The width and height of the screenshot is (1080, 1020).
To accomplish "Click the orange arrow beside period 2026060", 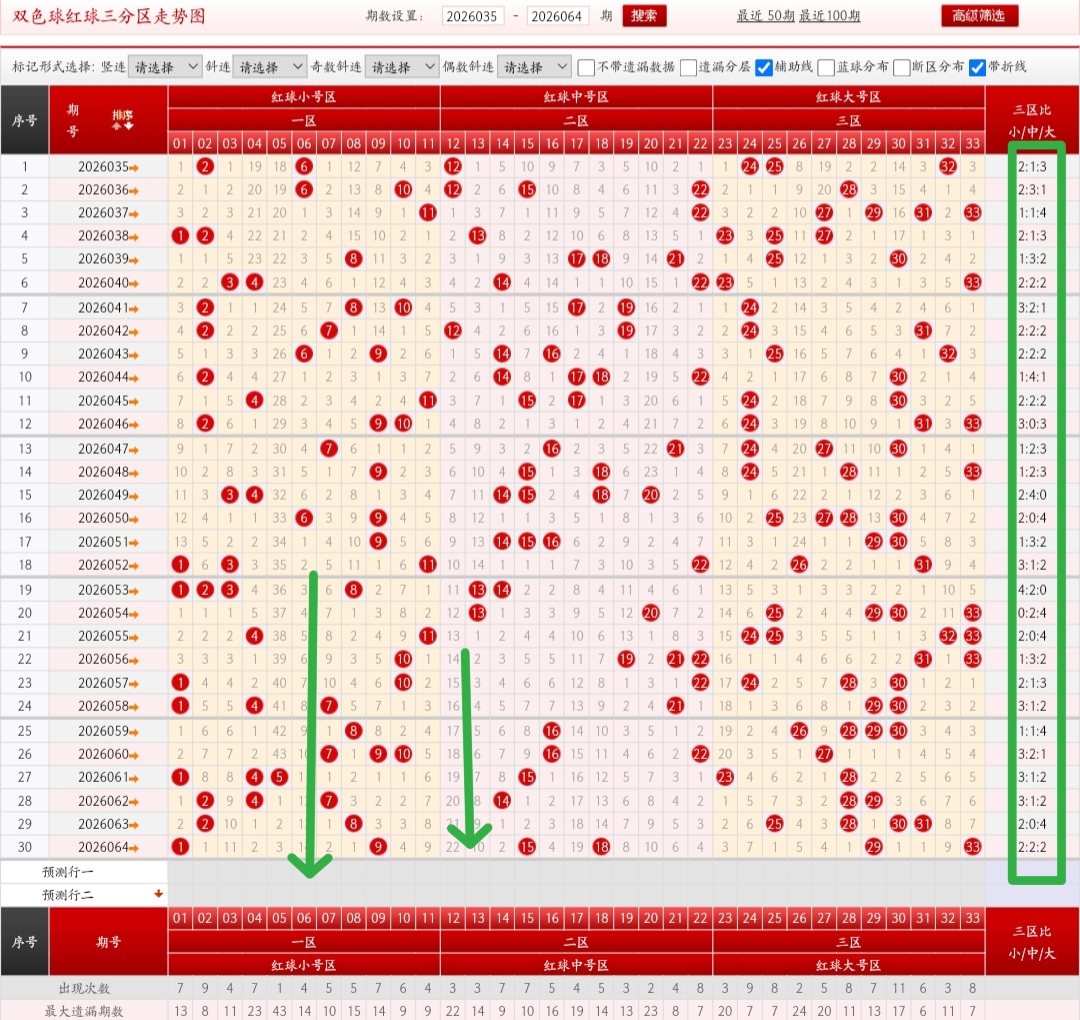I will pos(134,756).
